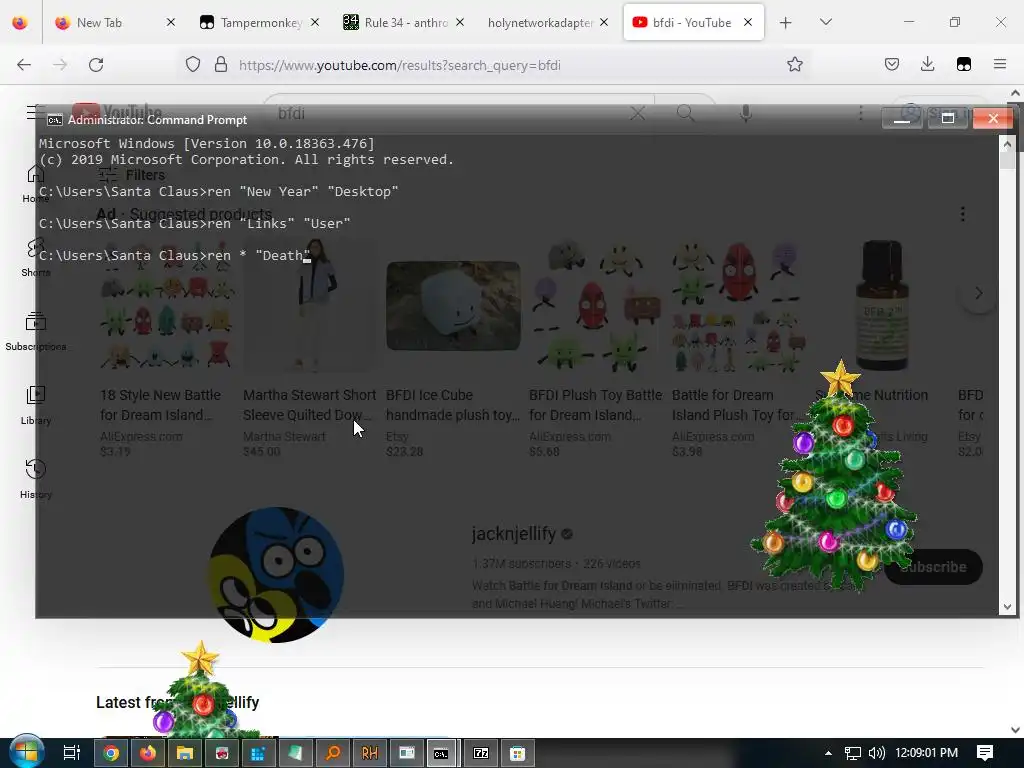This screenshot has width=1024, height=768.
Task: Launch Google Chrome from the taskbar
Action: pos(111,753)
